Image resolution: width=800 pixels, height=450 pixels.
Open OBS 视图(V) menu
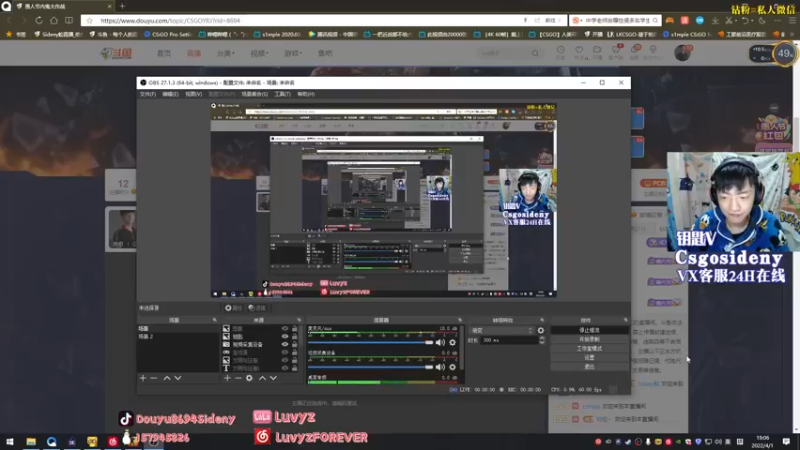click(193, 94)
